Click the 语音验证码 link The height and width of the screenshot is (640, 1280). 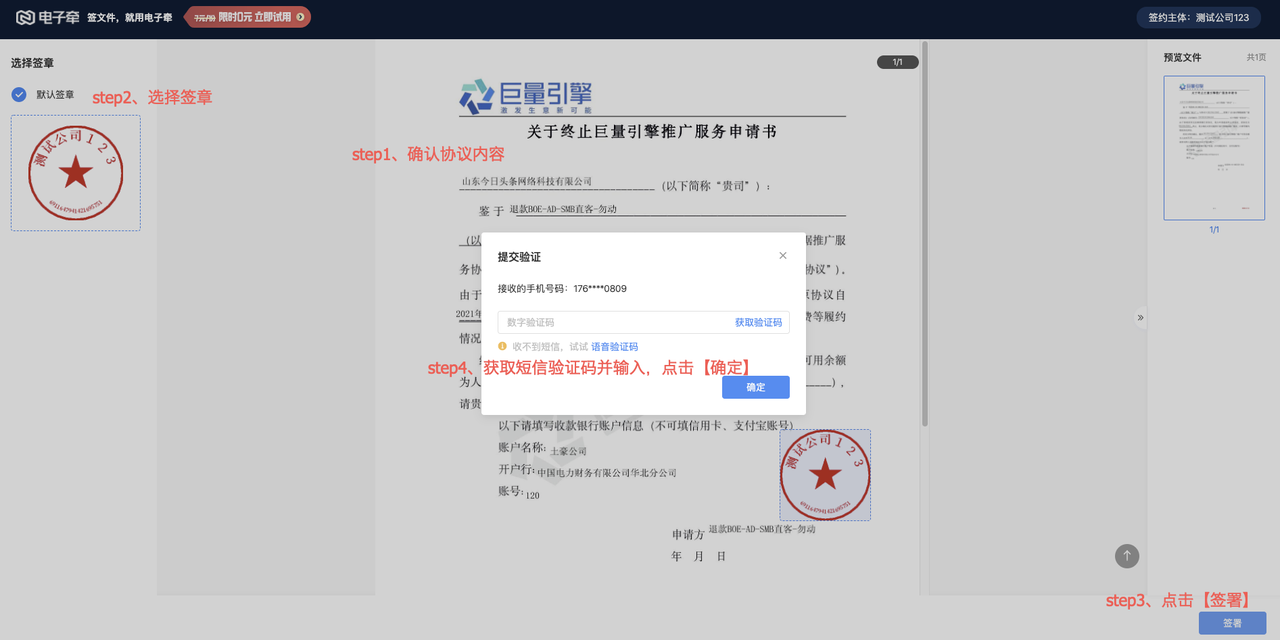click(614, 347)
